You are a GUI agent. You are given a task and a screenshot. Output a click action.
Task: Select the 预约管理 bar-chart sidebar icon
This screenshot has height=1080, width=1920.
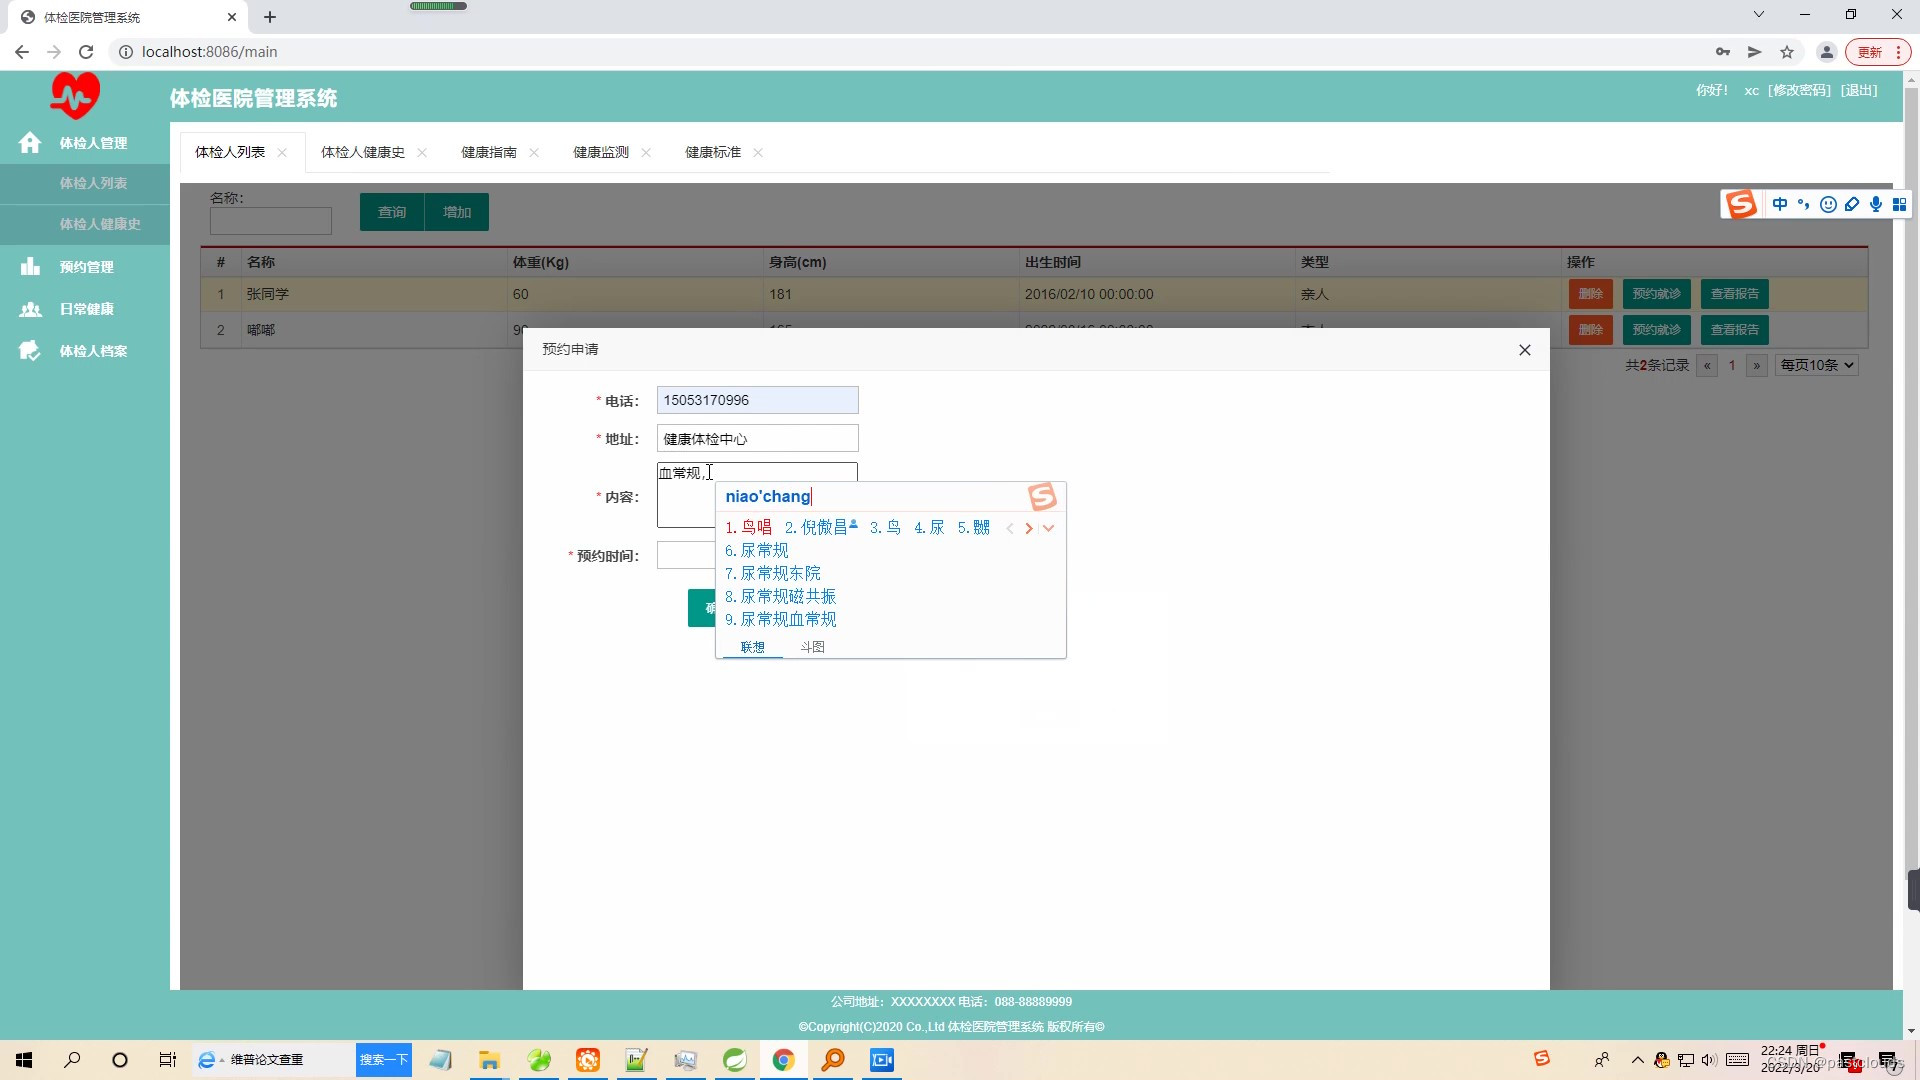pyautogui.click(x=30, y=266)
